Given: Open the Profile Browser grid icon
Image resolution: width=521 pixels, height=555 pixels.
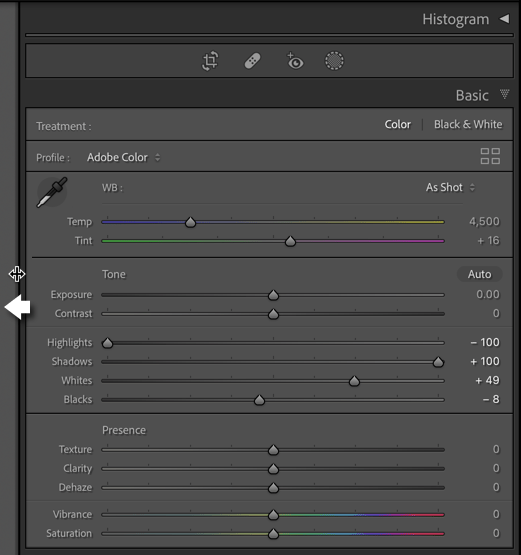Looking at the screenshot, I should coord(490,156).
